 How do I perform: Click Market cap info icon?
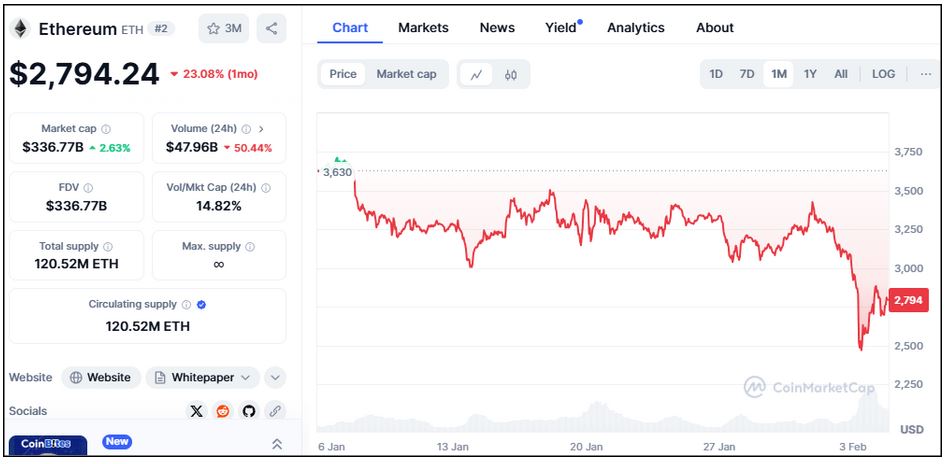coord(106,129)
